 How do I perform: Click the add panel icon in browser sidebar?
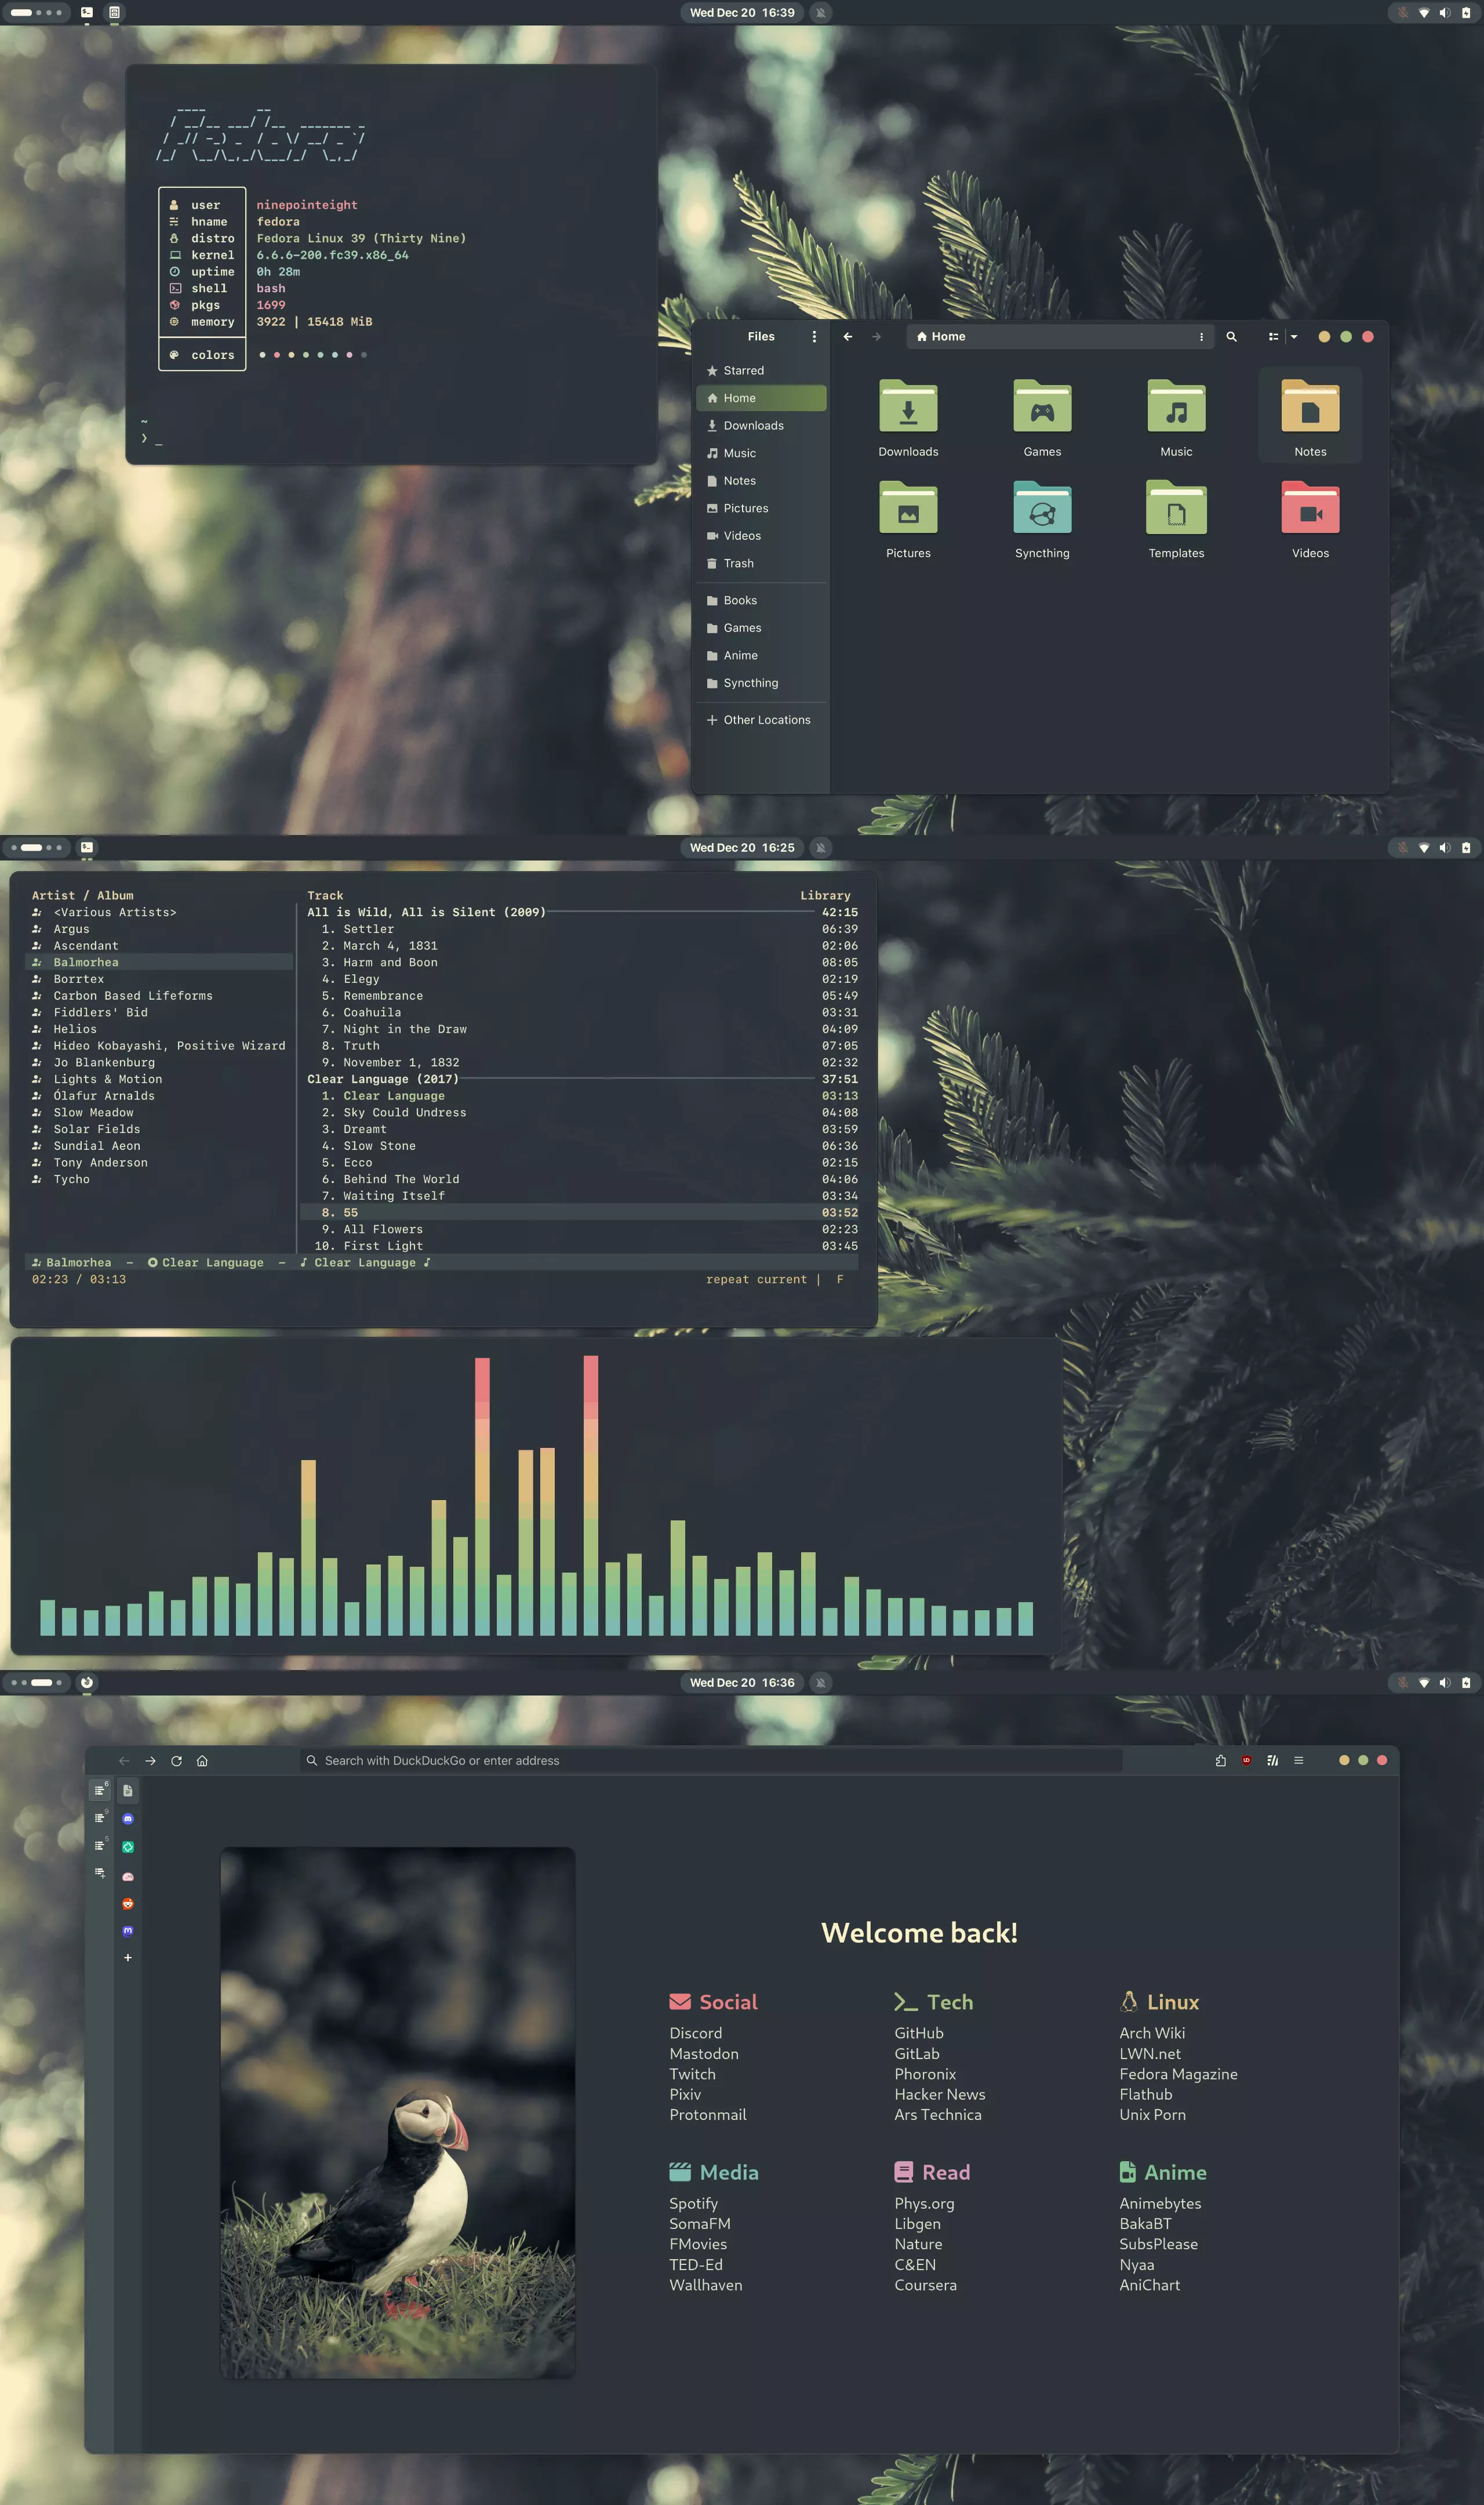(x=100, y=1873)
